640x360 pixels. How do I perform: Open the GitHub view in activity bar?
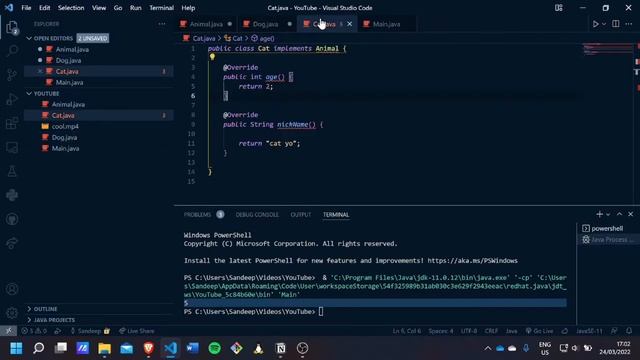[x=12, y=219]
